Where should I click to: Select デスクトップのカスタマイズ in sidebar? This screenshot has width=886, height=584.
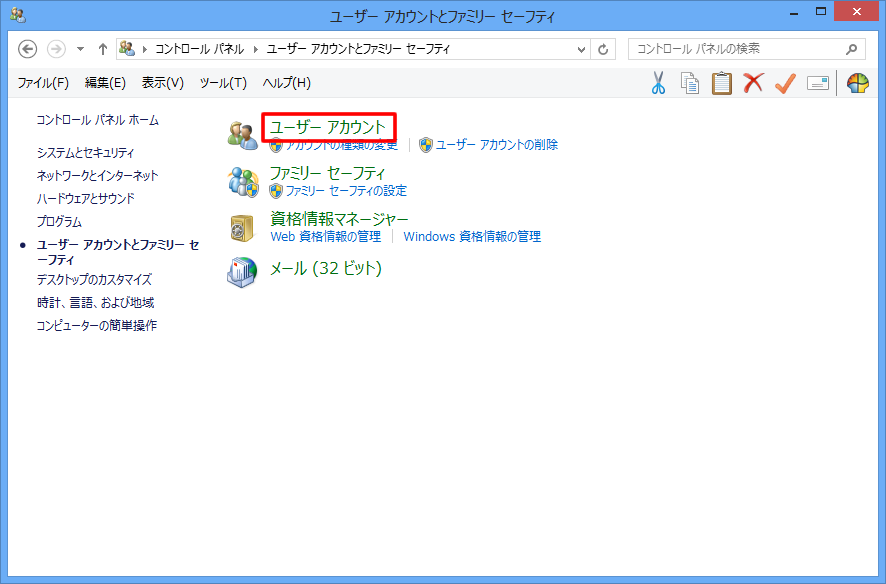point(94,280)
